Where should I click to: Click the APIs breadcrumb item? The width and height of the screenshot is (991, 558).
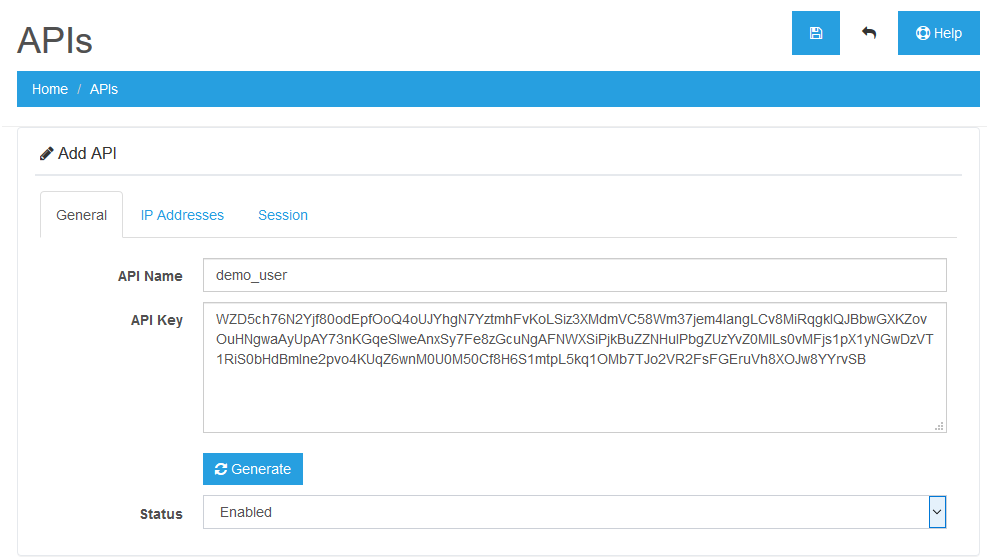[x=104, y=89]
